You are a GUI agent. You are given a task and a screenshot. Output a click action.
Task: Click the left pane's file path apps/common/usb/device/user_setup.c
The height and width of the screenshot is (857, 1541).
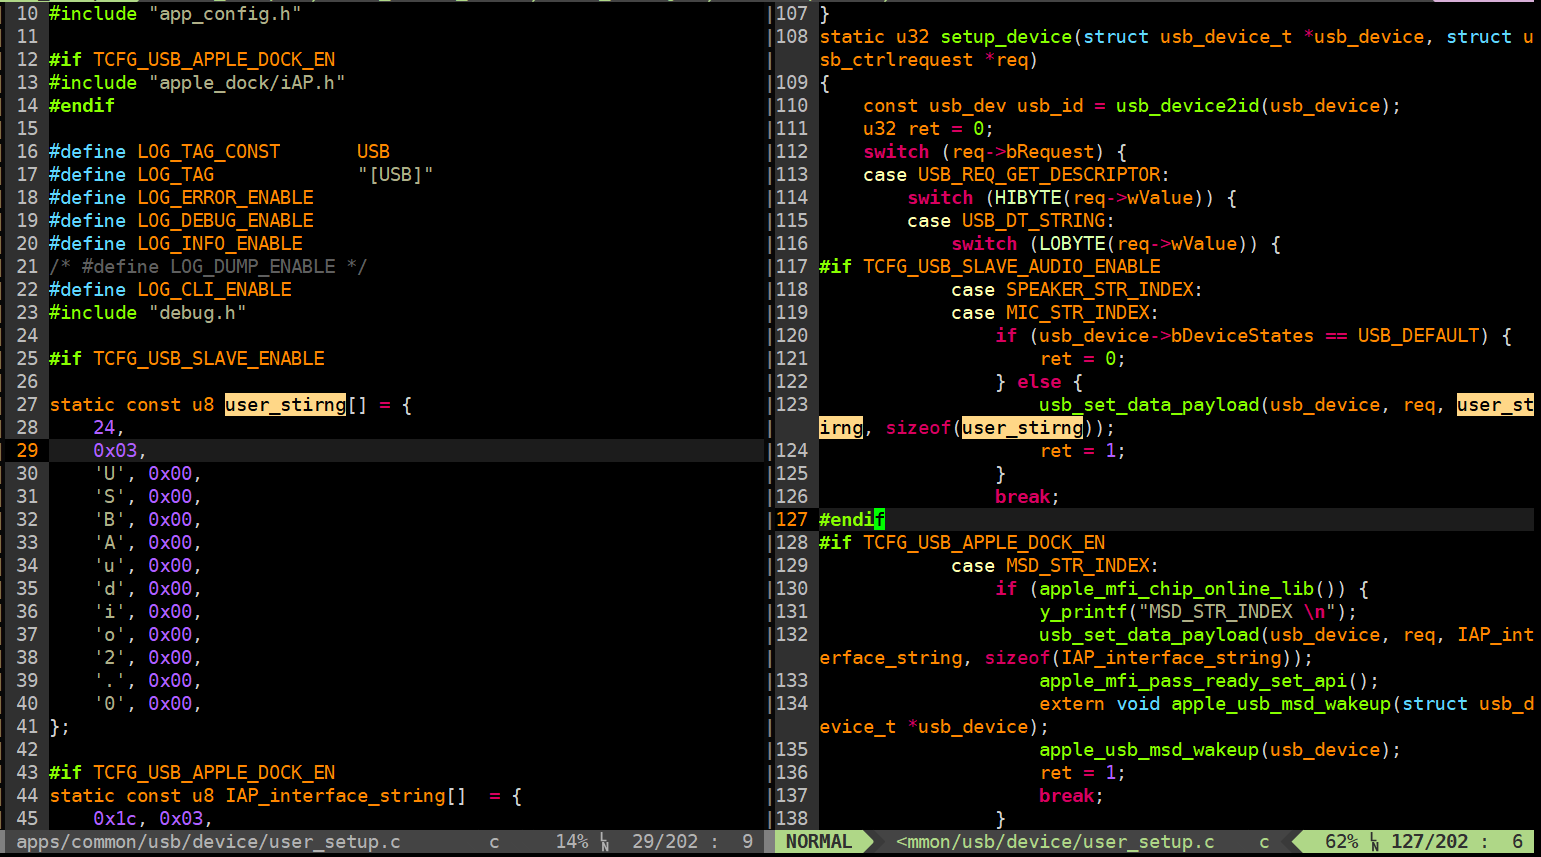(x=209, y=842)
